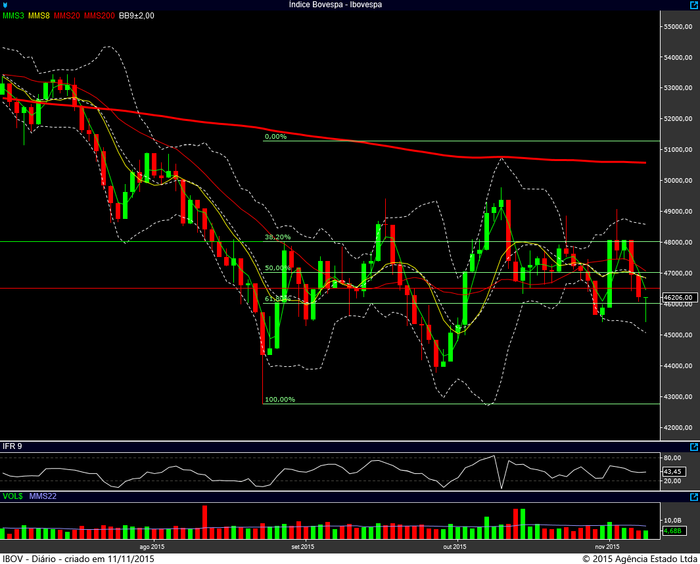This screenshot has width=700, height=564.
Task: Select the MMS3 legend label
Action: pyautogui.click(x=13, y=16)
